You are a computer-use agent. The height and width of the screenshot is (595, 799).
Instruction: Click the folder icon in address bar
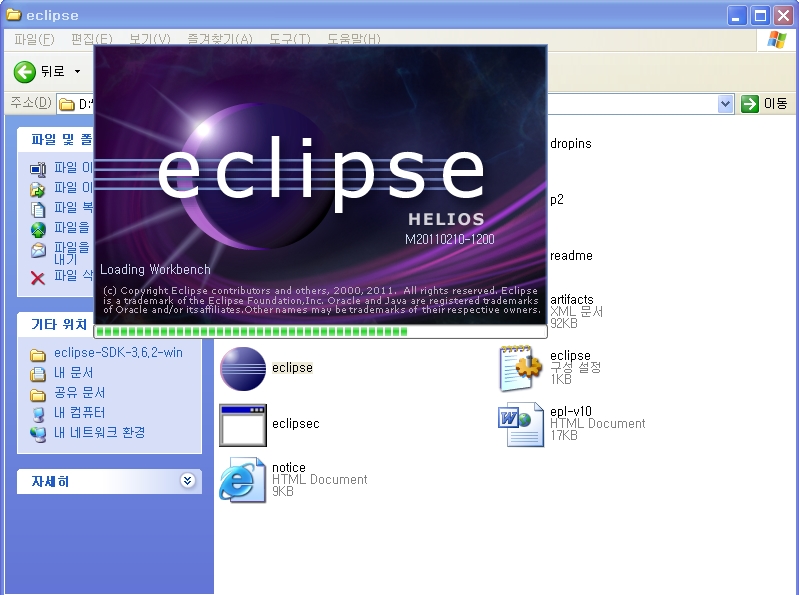coord(66,104)
